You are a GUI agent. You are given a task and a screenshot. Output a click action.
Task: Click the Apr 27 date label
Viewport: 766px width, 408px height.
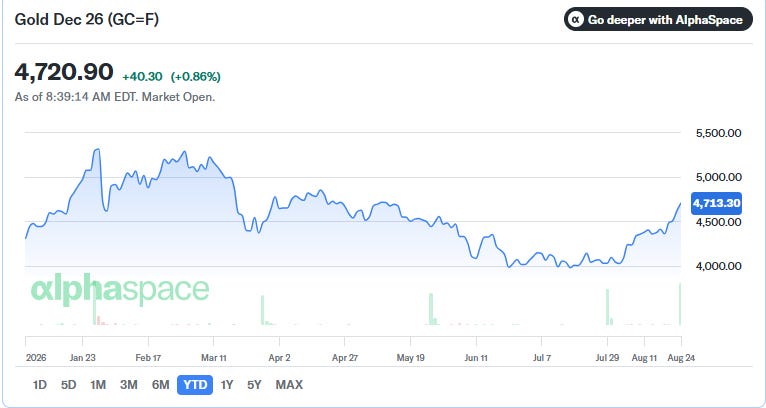345,358
